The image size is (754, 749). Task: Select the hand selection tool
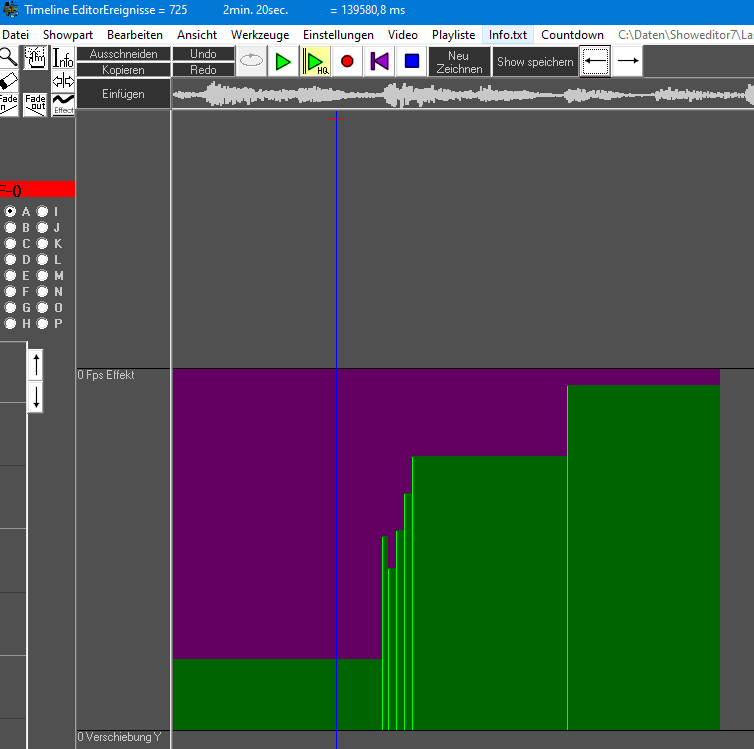[x=36, y=57]
